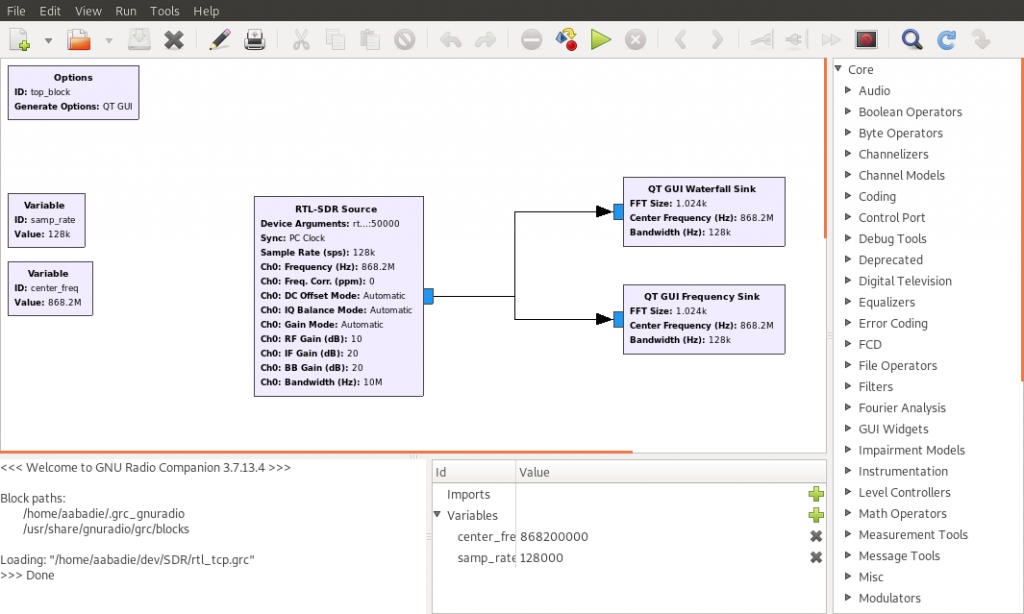Cut the selected block
The image size is (1024, 614).
[x=301, y=40]
